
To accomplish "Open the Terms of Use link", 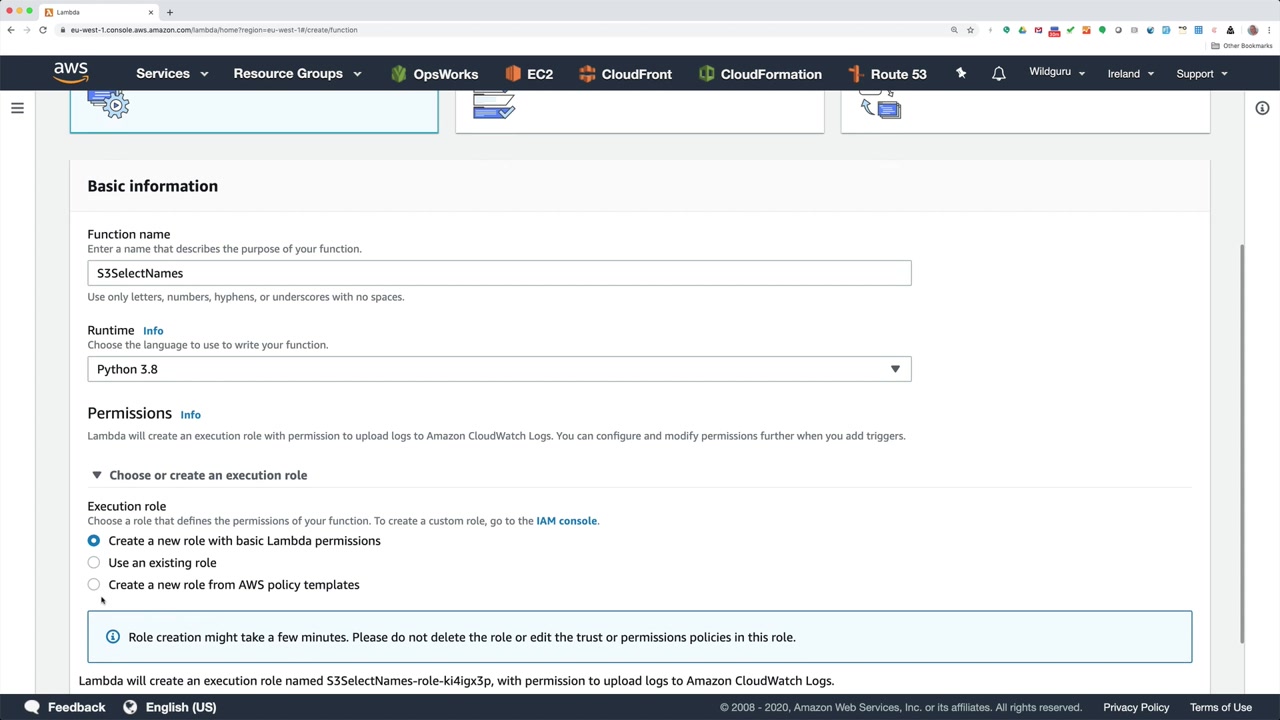I will 1220,707.
